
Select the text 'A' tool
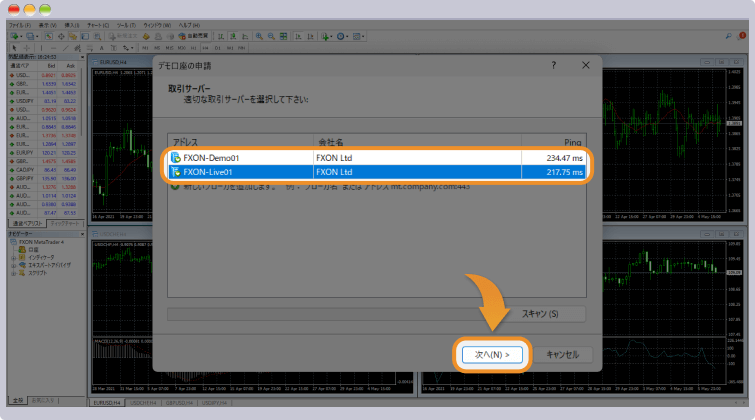click(x=102, y=48)
